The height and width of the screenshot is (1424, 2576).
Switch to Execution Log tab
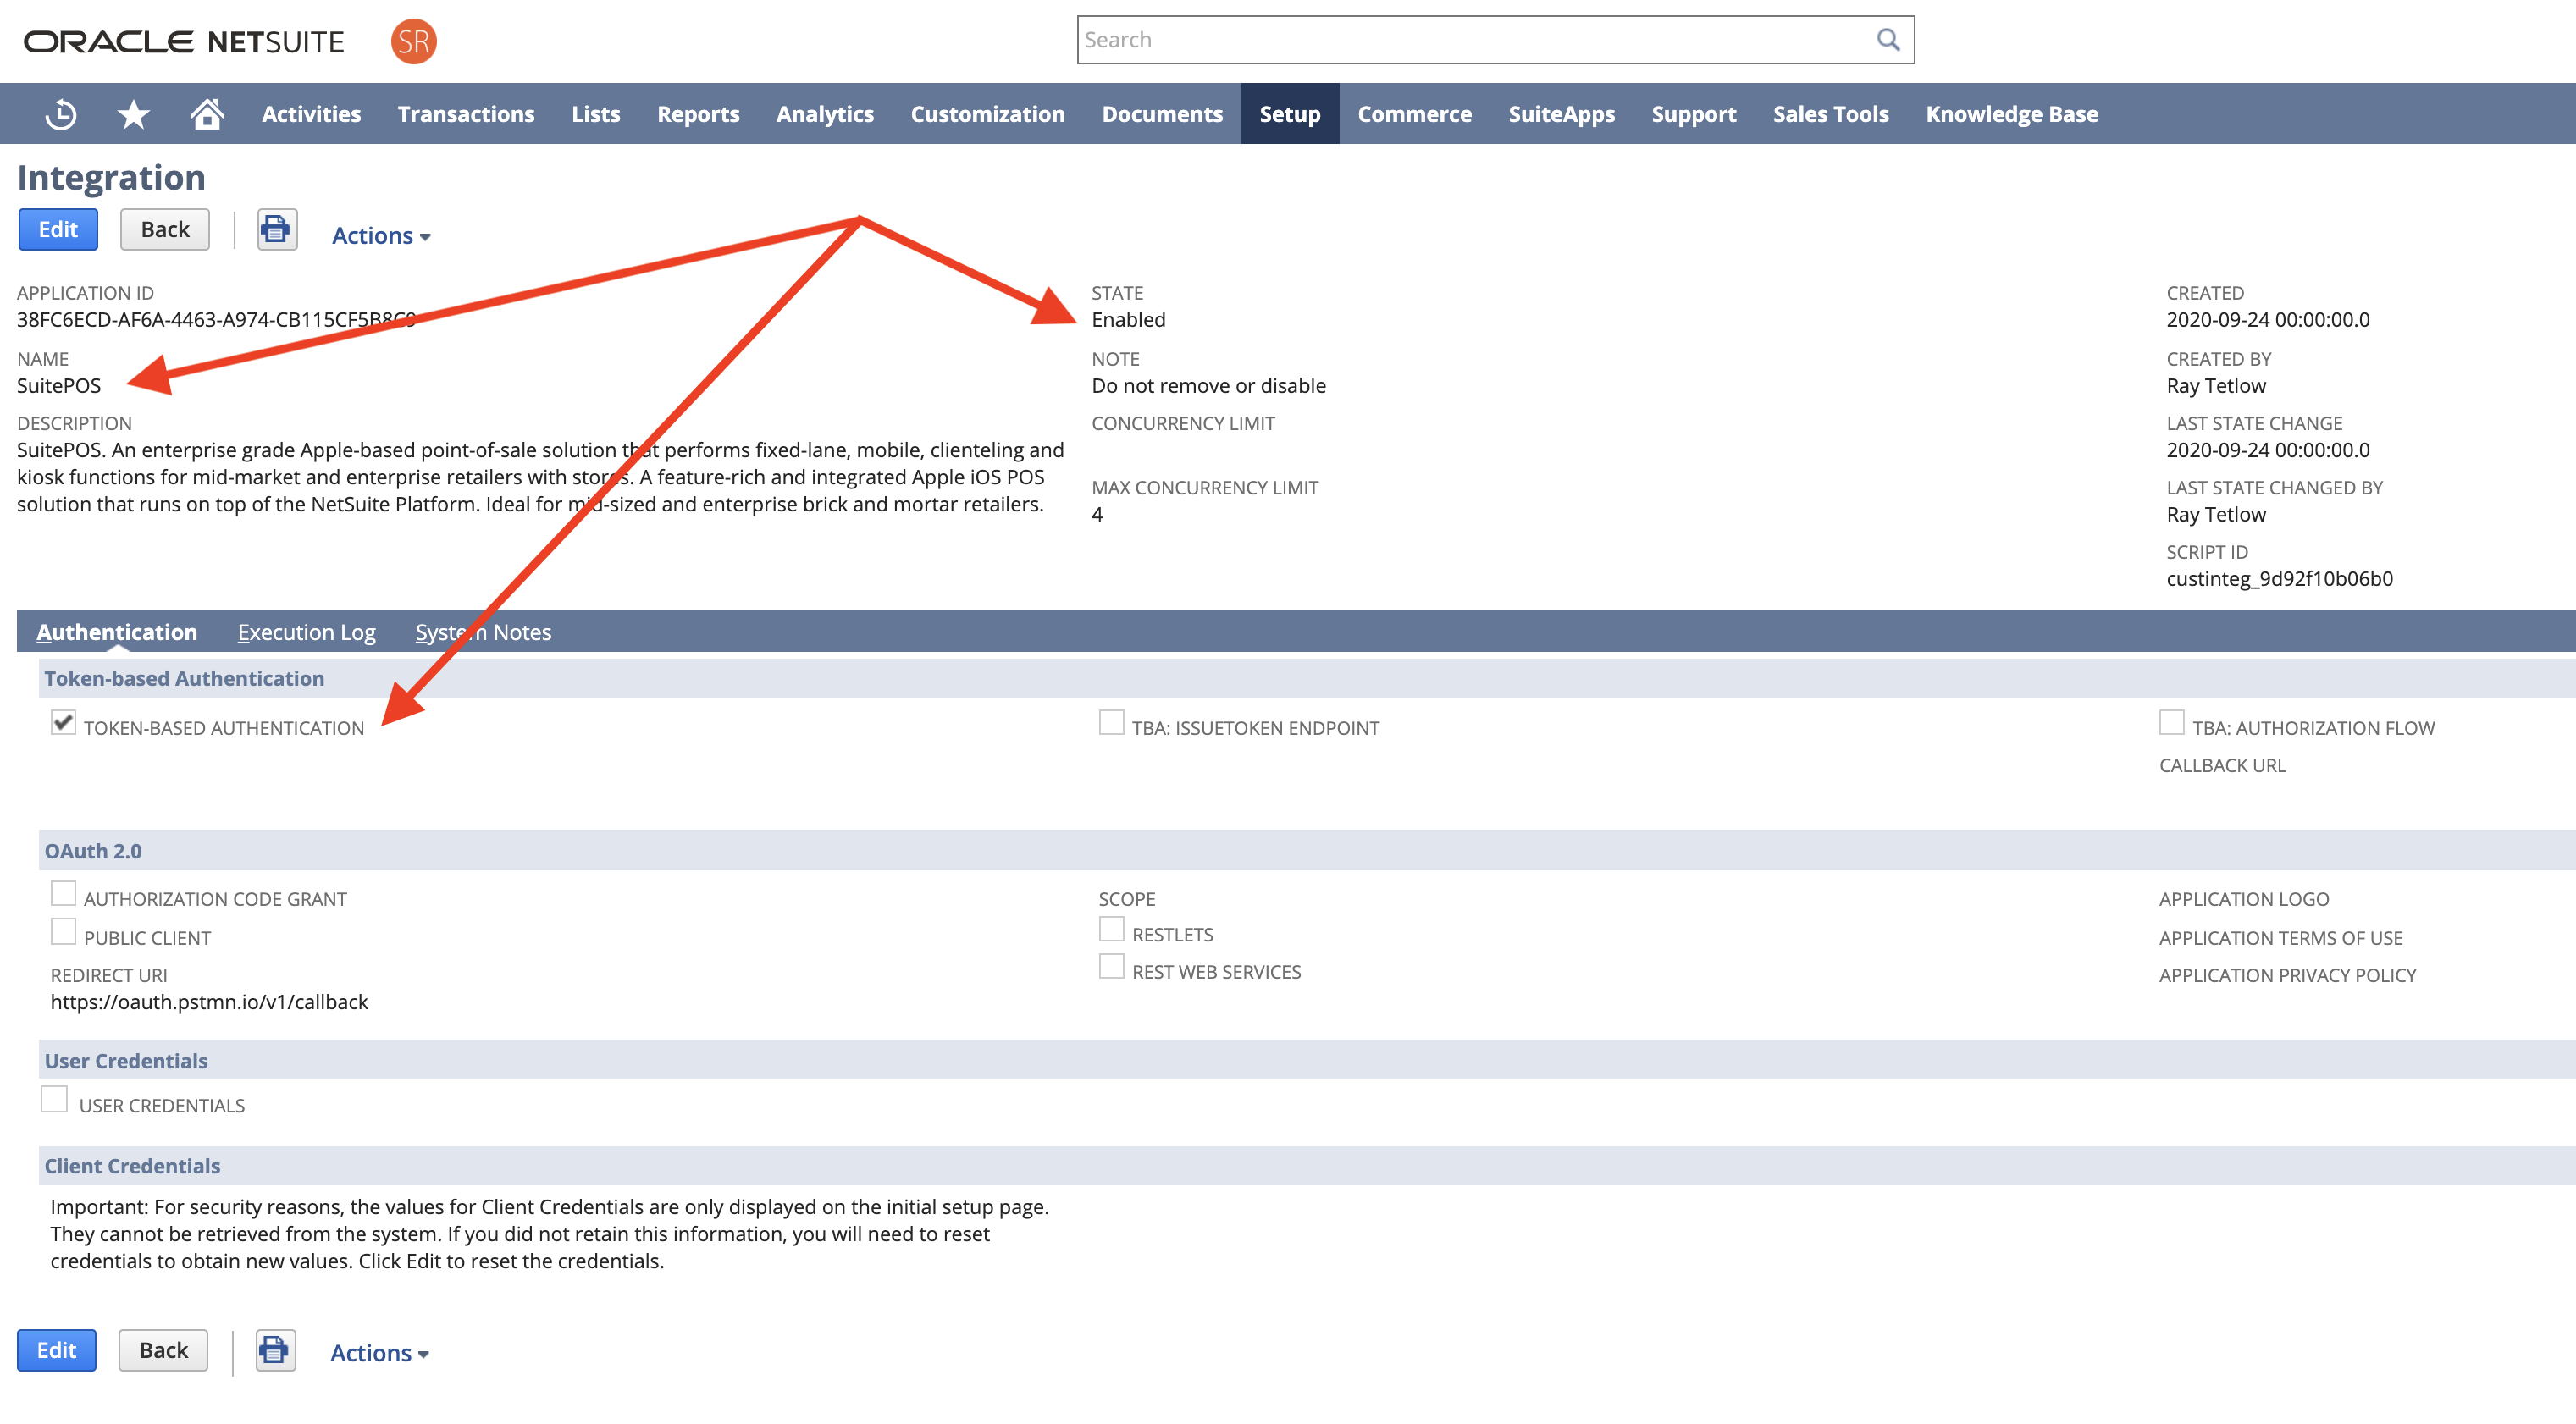pos(306,632)
